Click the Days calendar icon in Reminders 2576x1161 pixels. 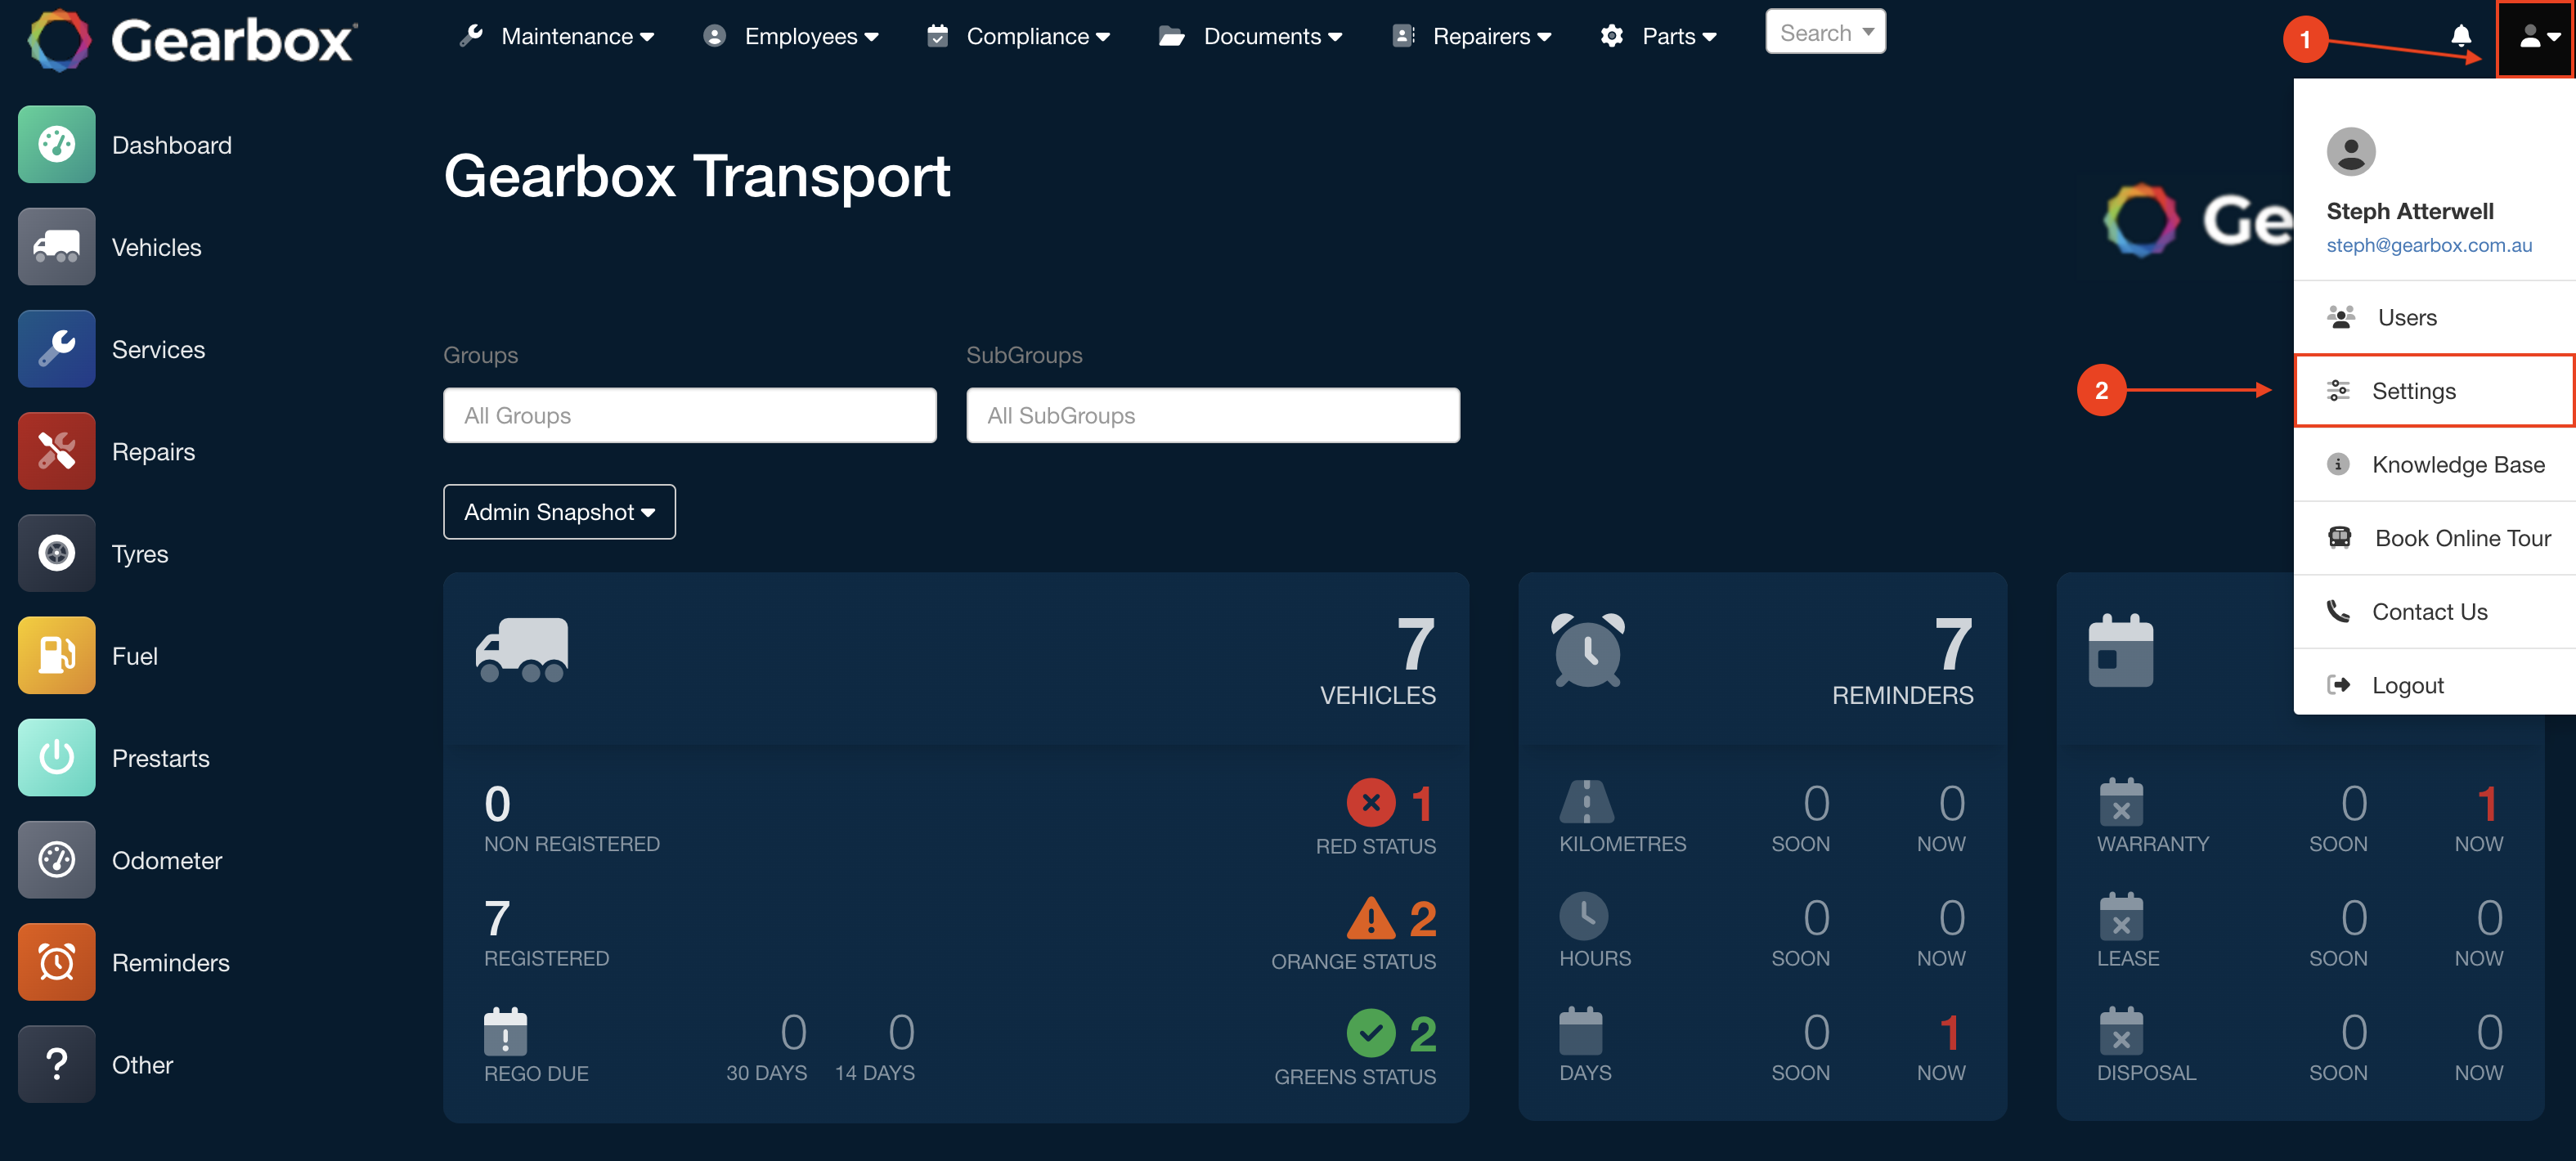(x=1581, y=1031)
